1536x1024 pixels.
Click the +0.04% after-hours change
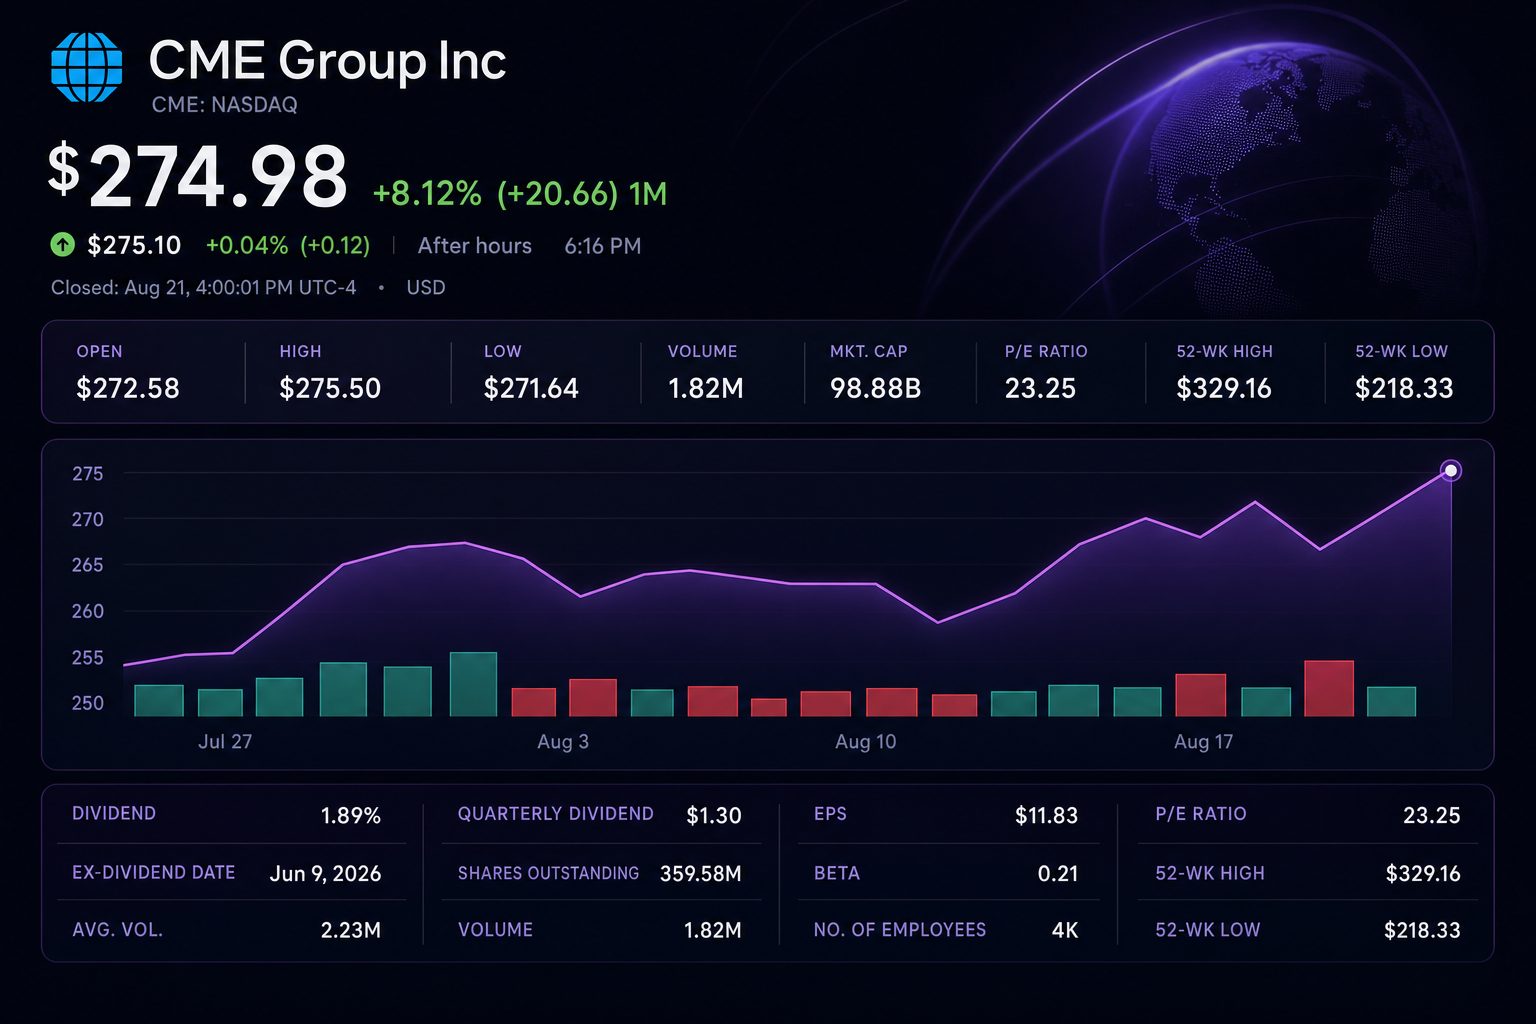[x=247, y=245]
